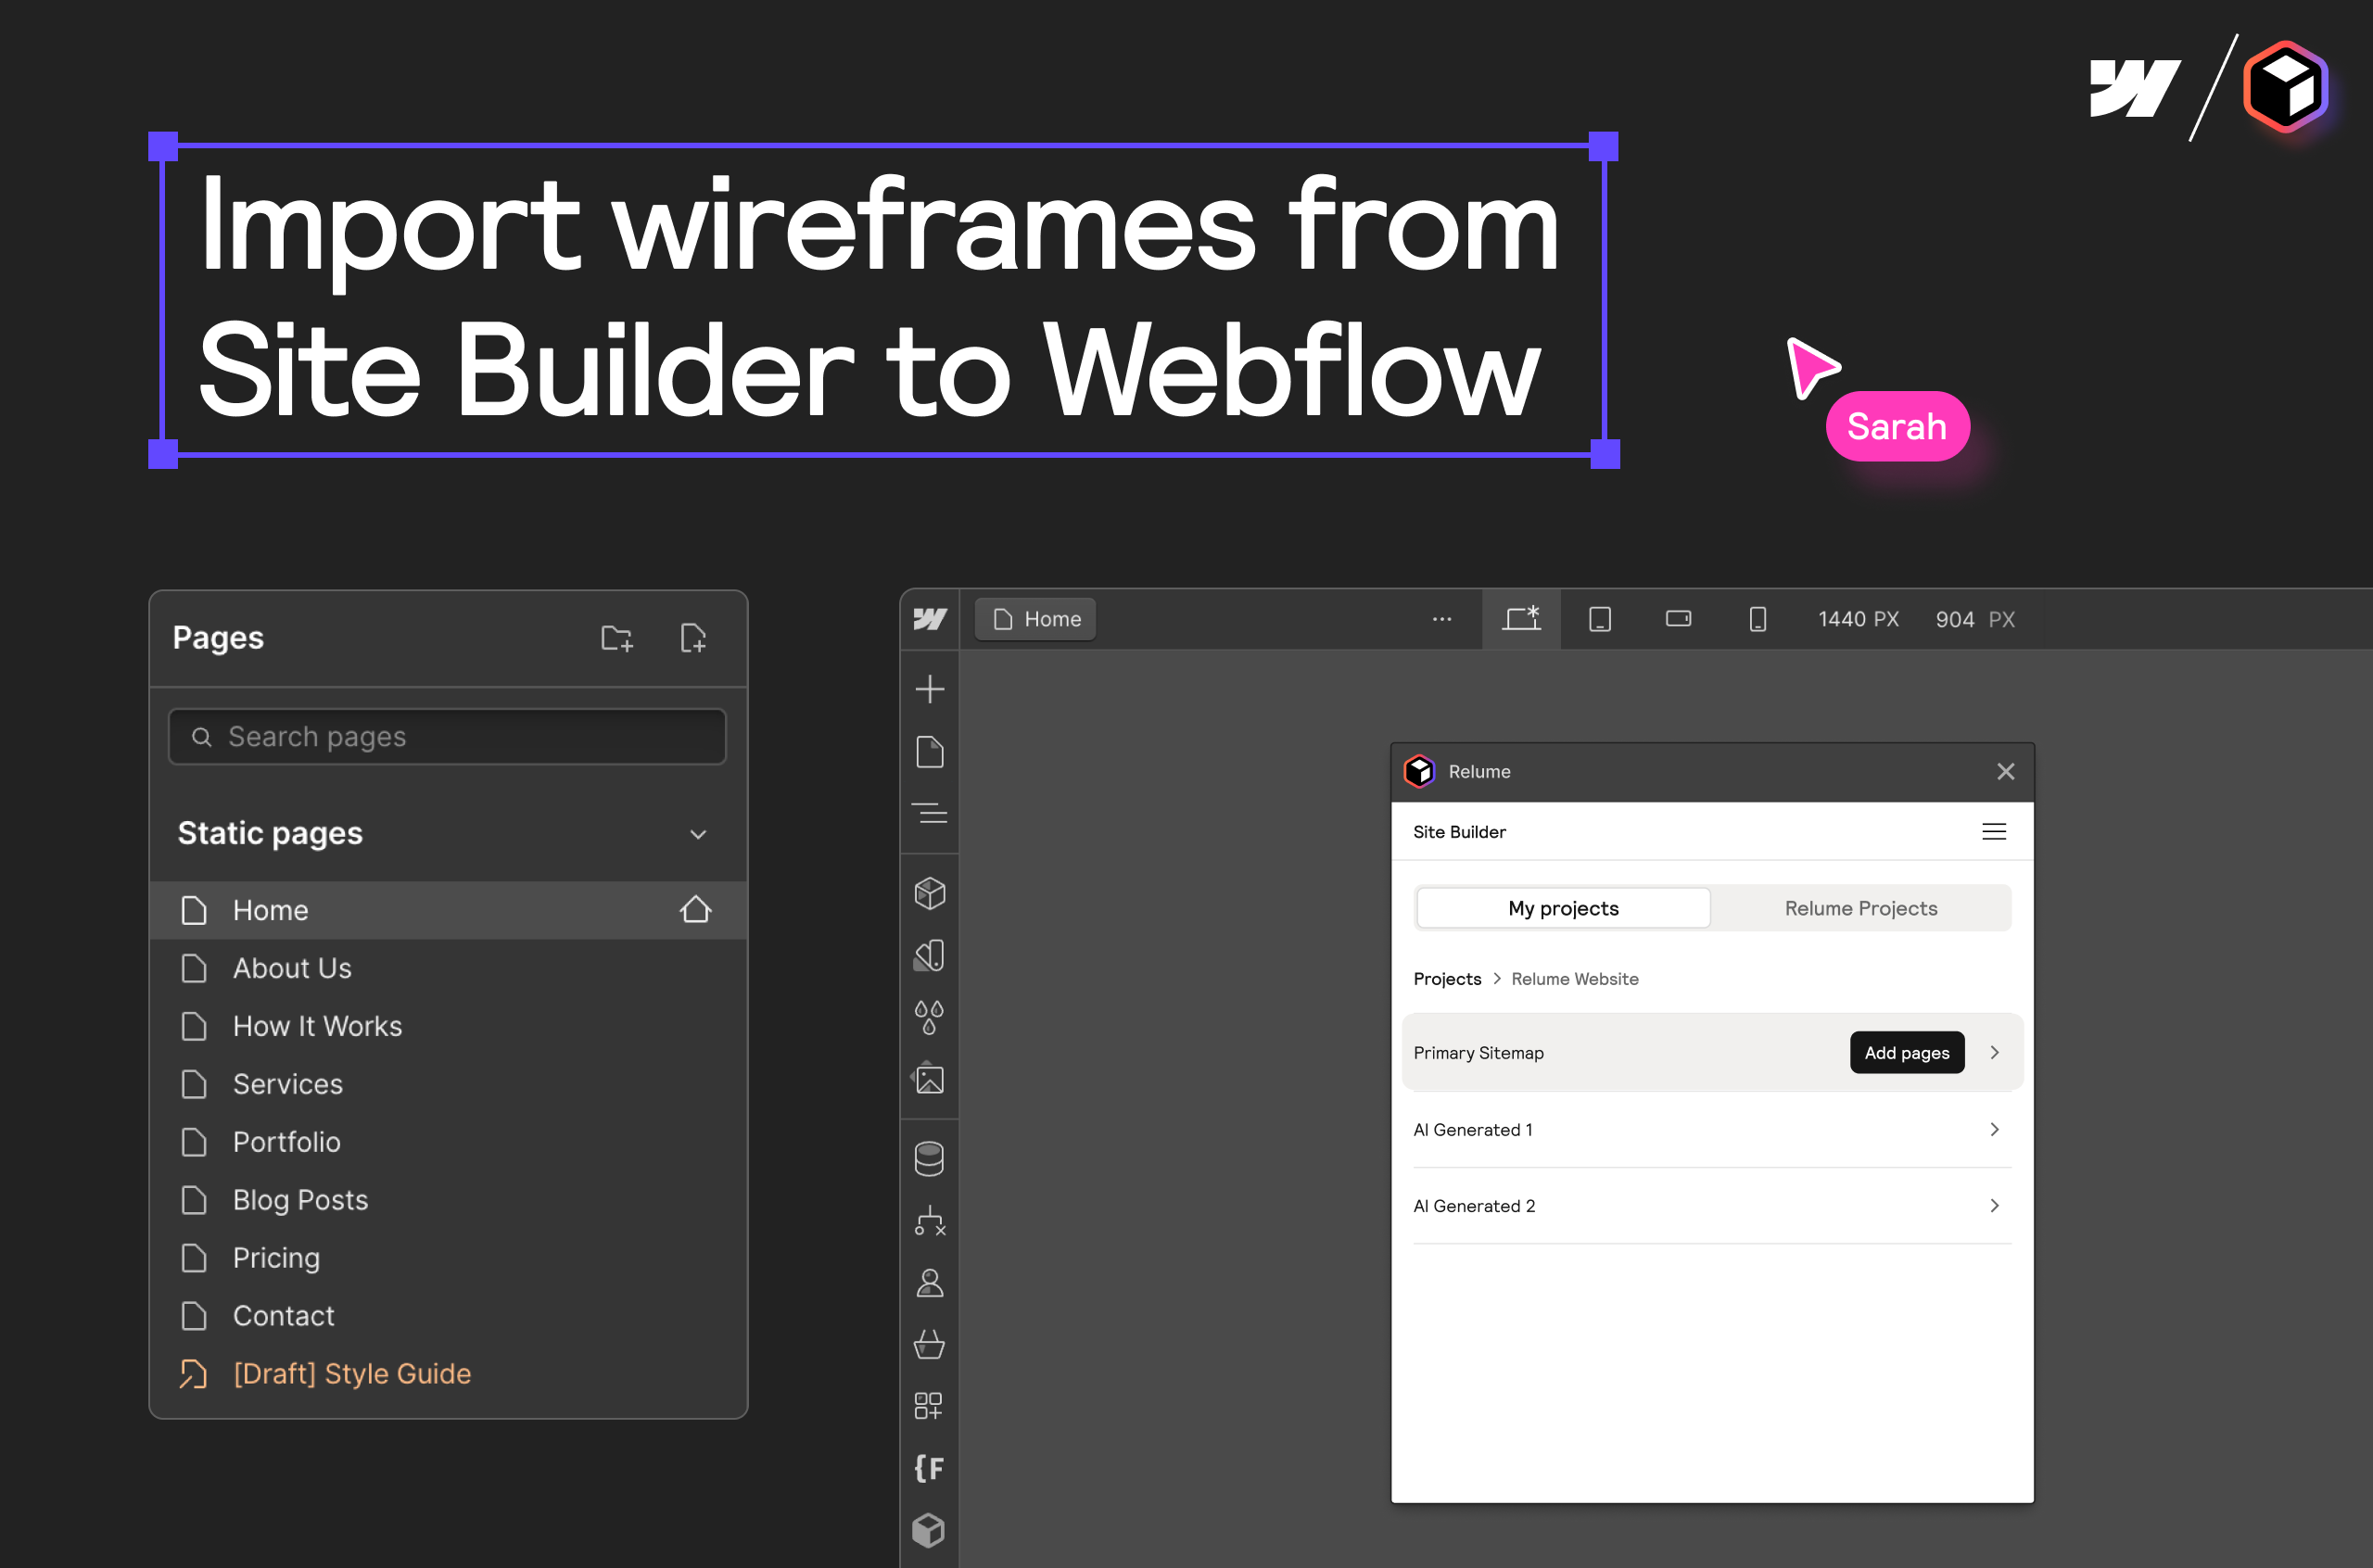Open the Navigator panel icon
2373x1568 pixels.
click(929, 813)
